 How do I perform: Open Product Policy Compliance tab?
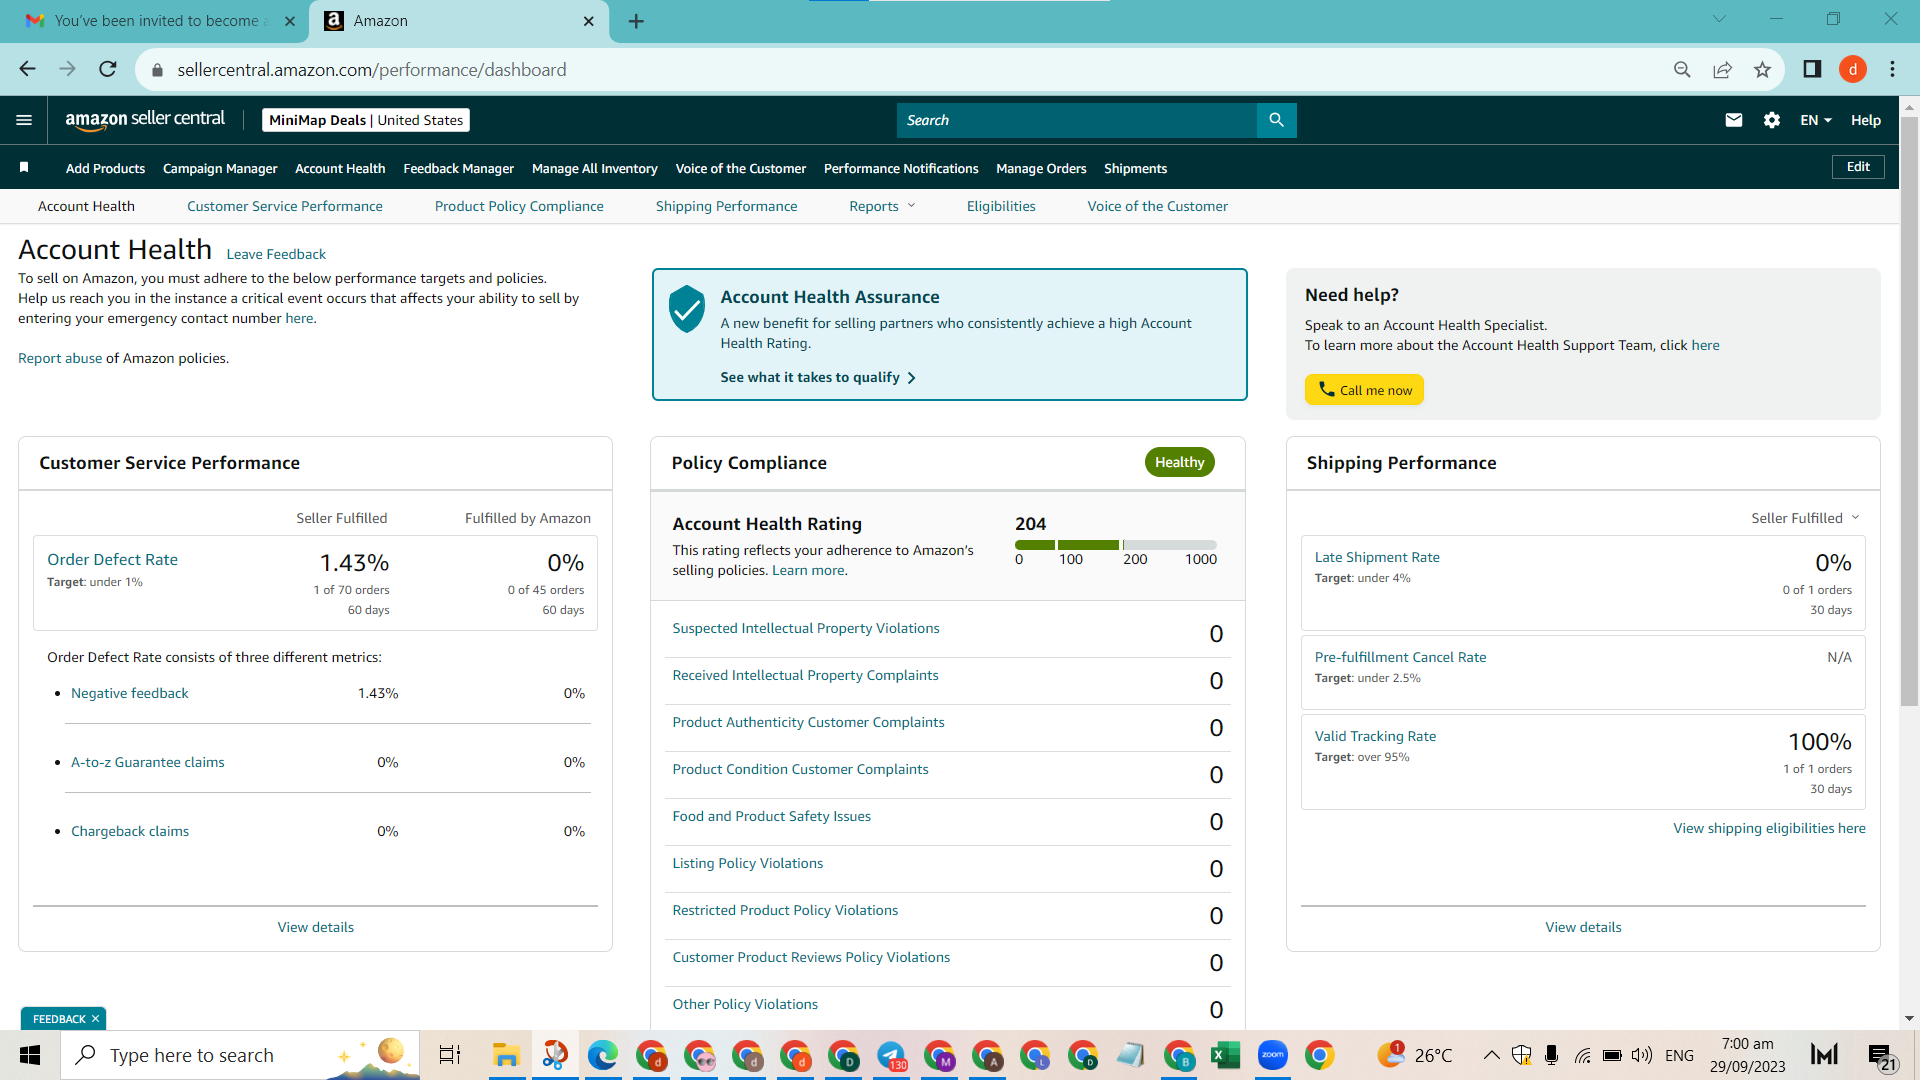pyautogui.click(x=519, y=206)
